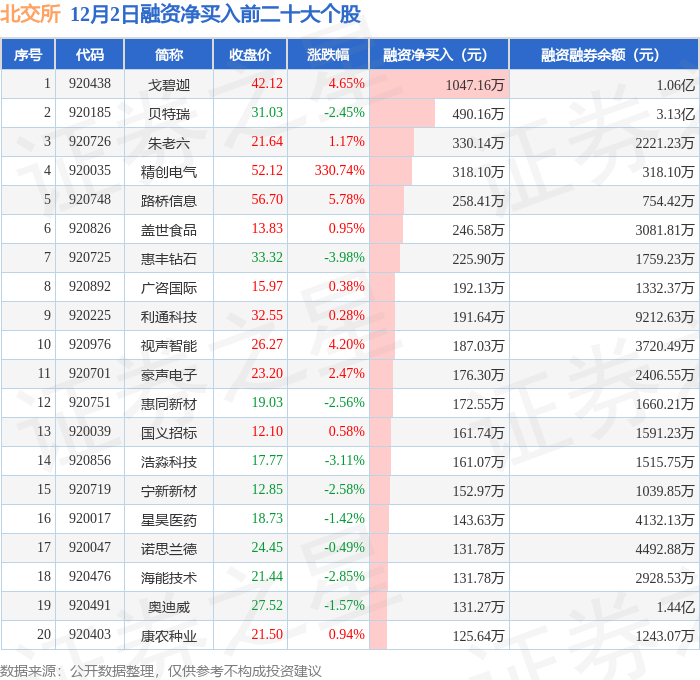Click closing price 33.32
Screen dimensions: 700x680
point(267,258)
